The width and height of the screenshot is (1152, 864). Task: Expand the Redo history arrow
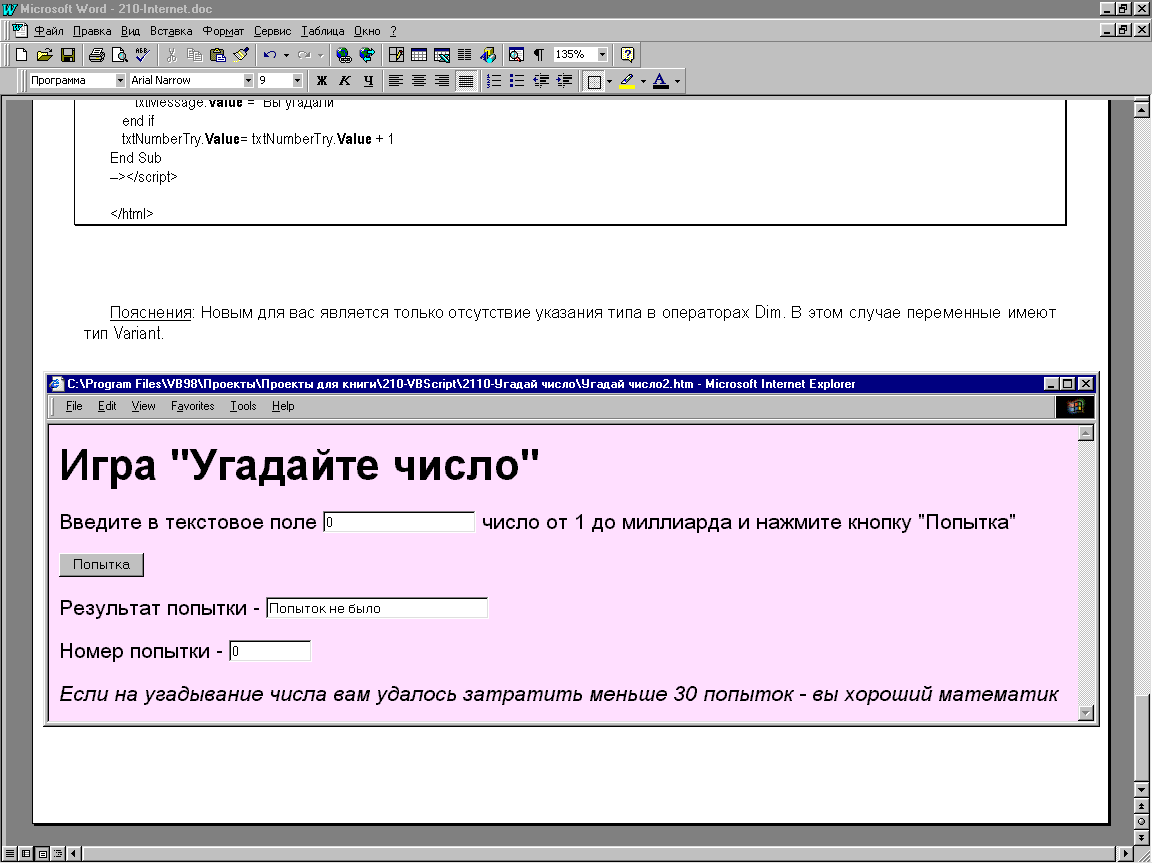(x=320, y=54)
